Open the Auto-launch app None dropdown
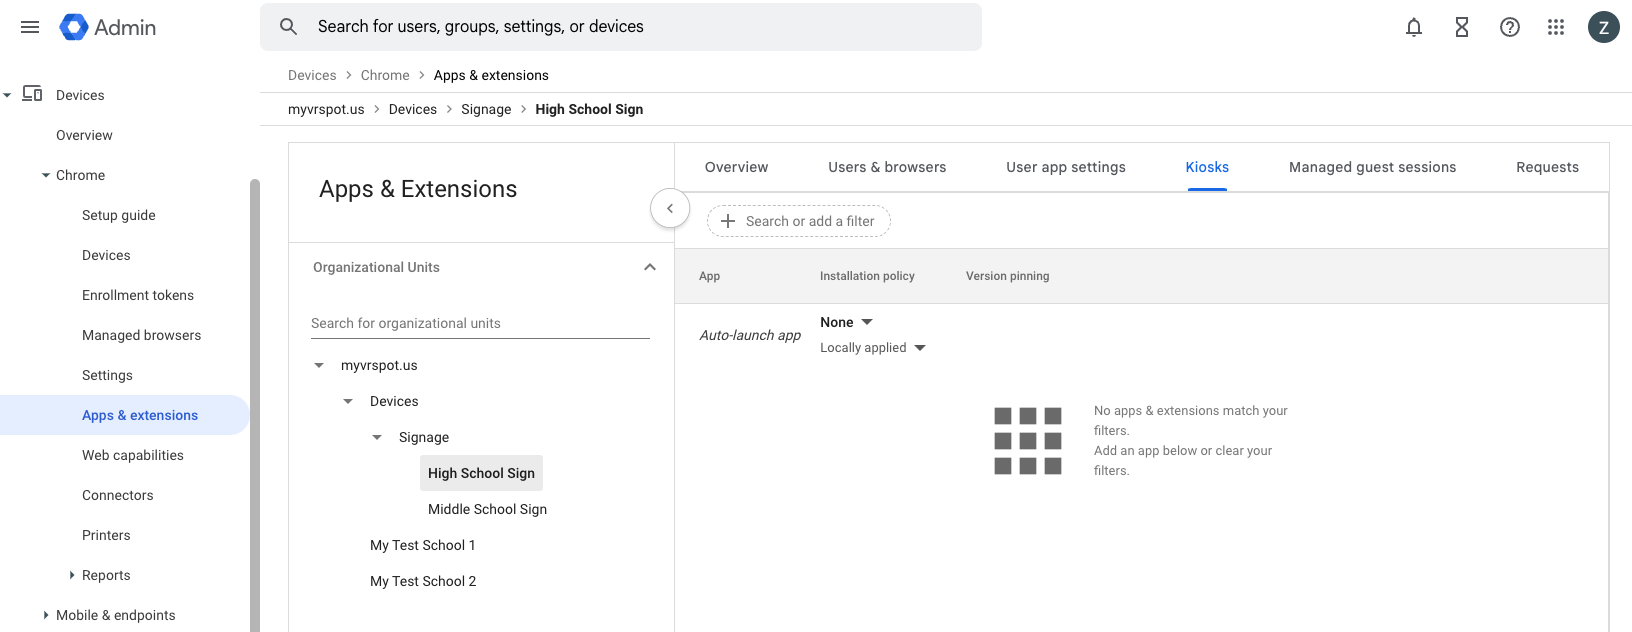 [x=846, y=322]
